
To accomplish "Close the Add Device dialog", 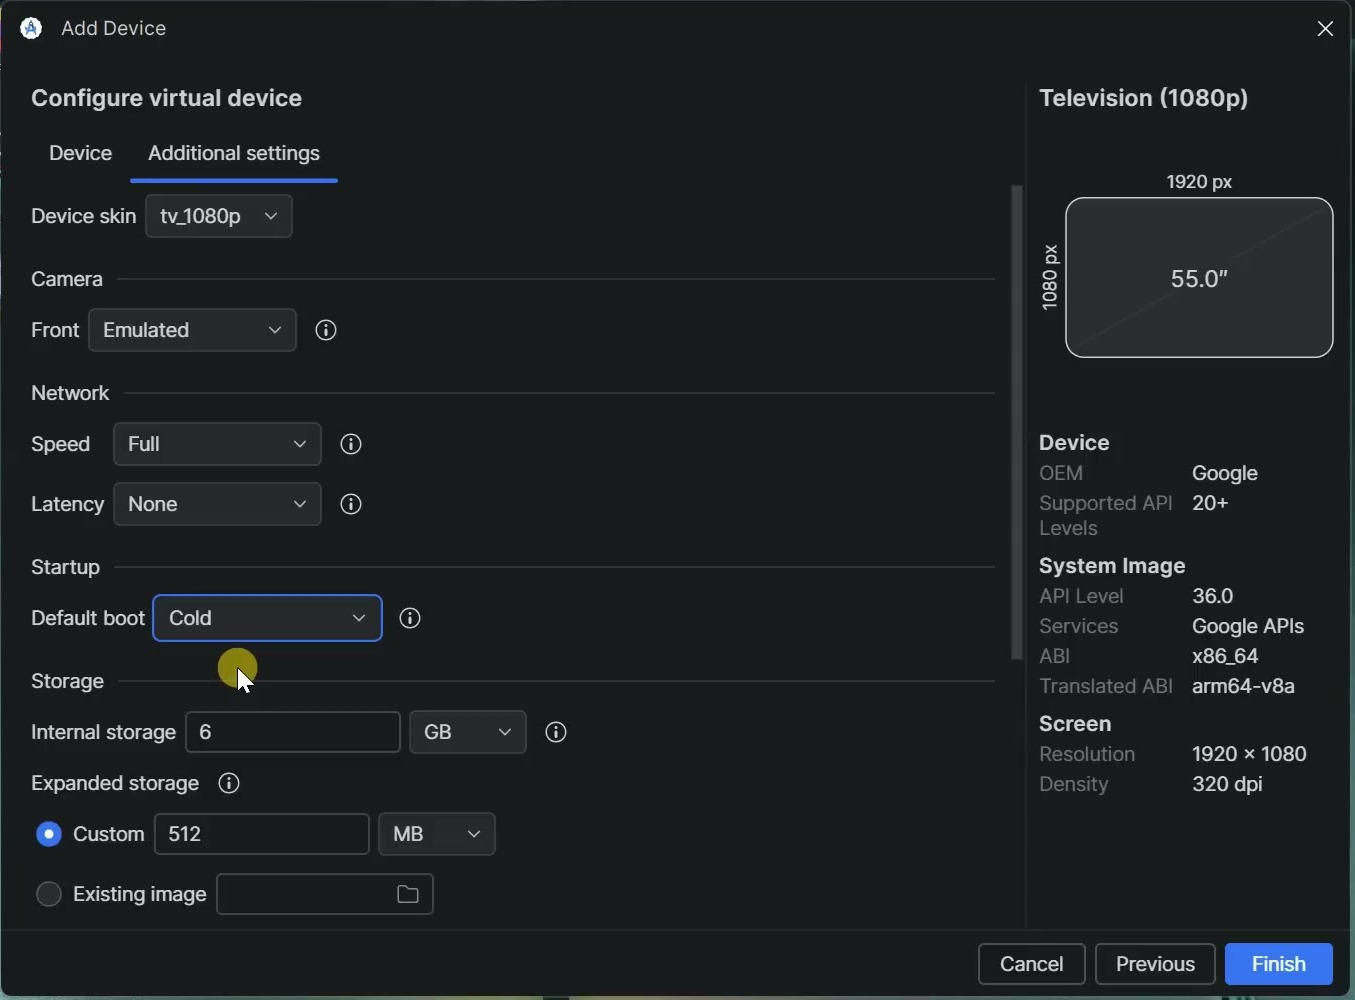I will click(1327, 29).
